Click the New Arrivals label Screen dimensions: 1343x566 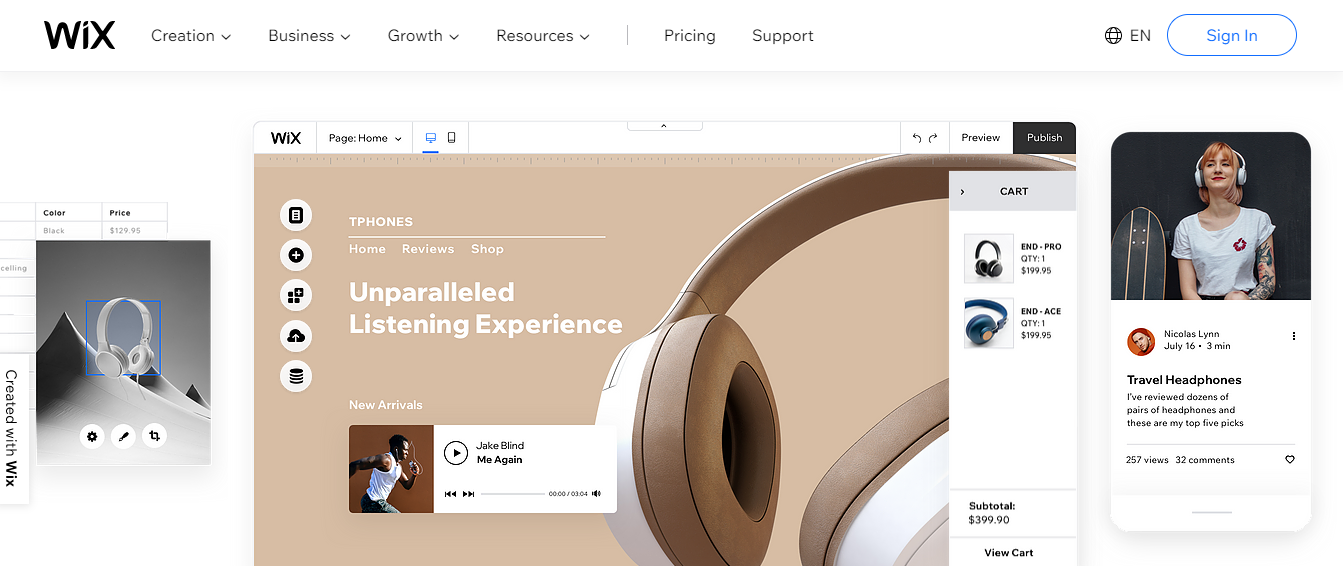point(386,405)
